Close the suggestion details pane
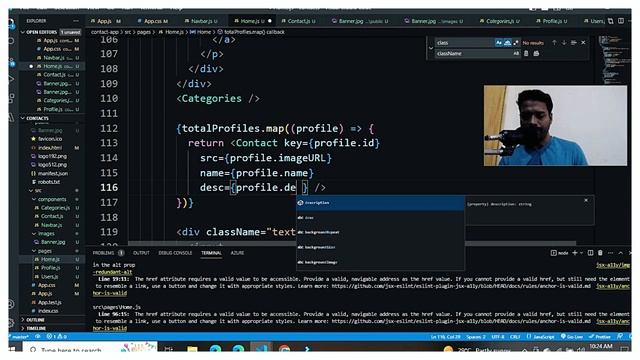640x360 pixels. point(586,200)
